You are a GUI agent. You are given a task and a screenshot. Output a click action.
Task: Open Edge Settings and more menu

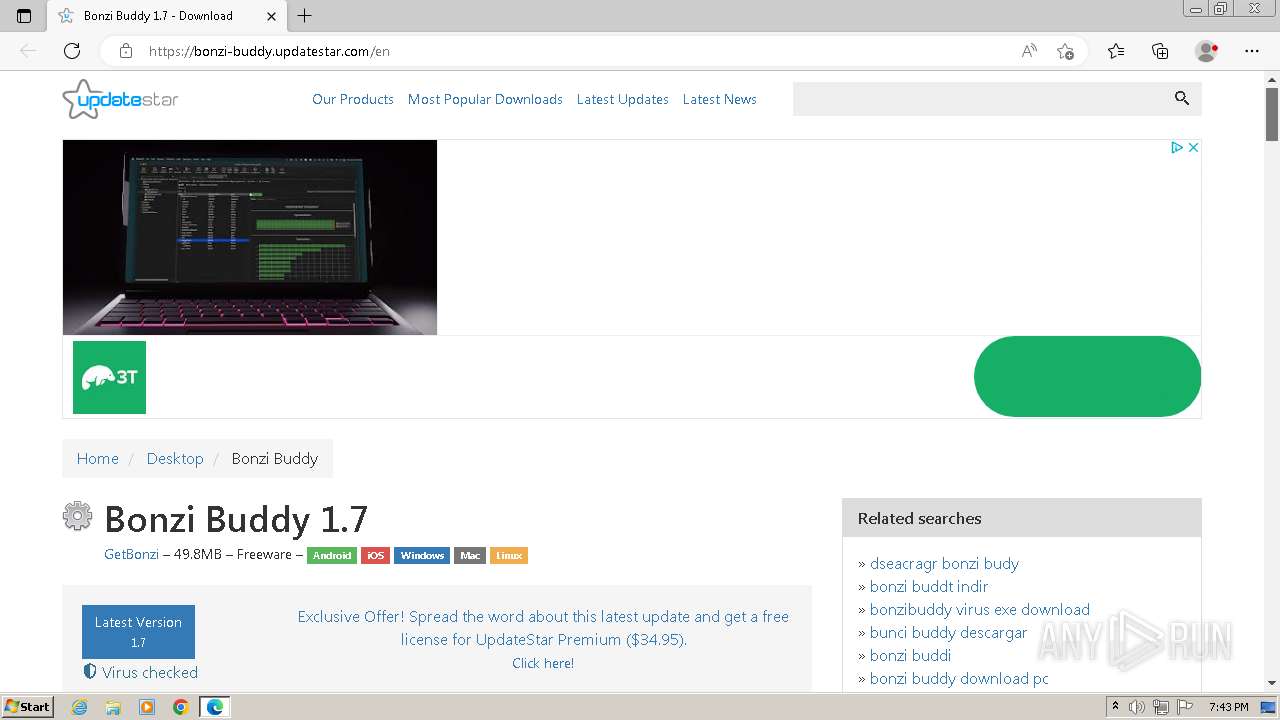[1252, 51]
